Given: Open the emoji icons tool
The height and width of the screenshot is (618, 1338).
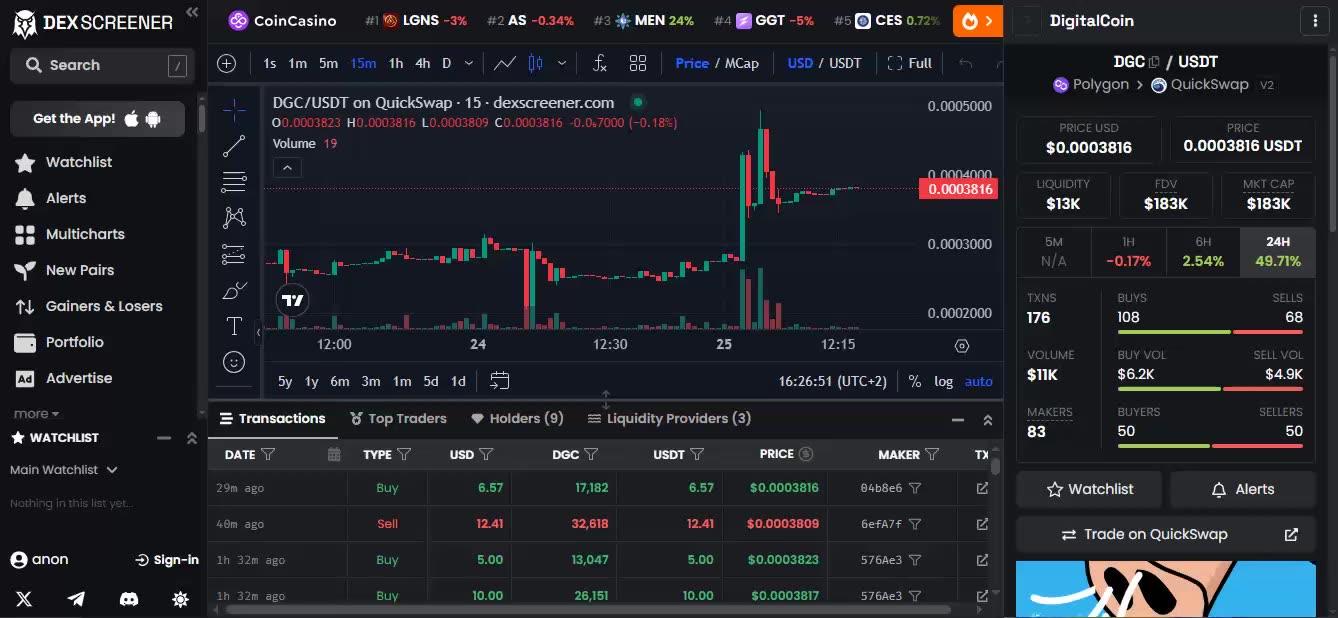Looking at the screenshot, I should [234, 361].
